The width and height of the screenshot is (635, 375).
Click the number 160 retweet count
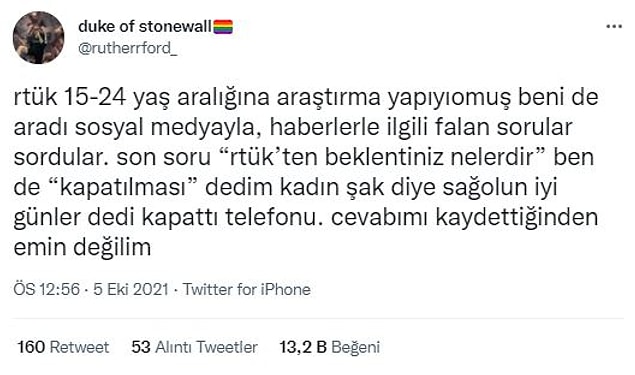[x=31, y=347]
